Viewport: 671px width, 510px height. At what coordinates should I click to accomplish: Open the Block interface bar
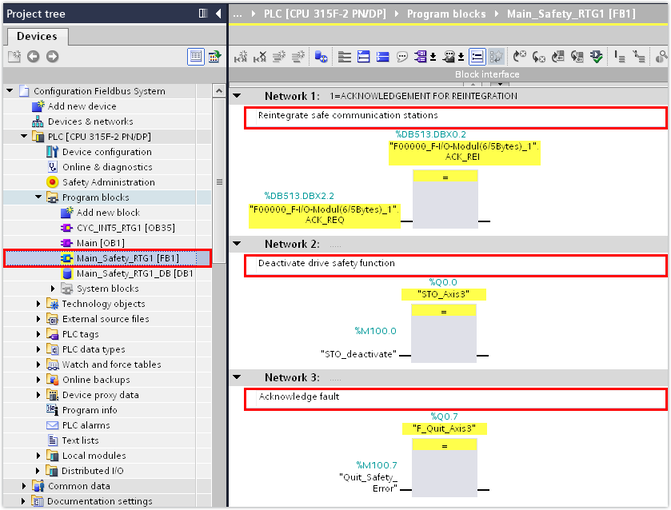pyautogui.click(x=487, y=75)
